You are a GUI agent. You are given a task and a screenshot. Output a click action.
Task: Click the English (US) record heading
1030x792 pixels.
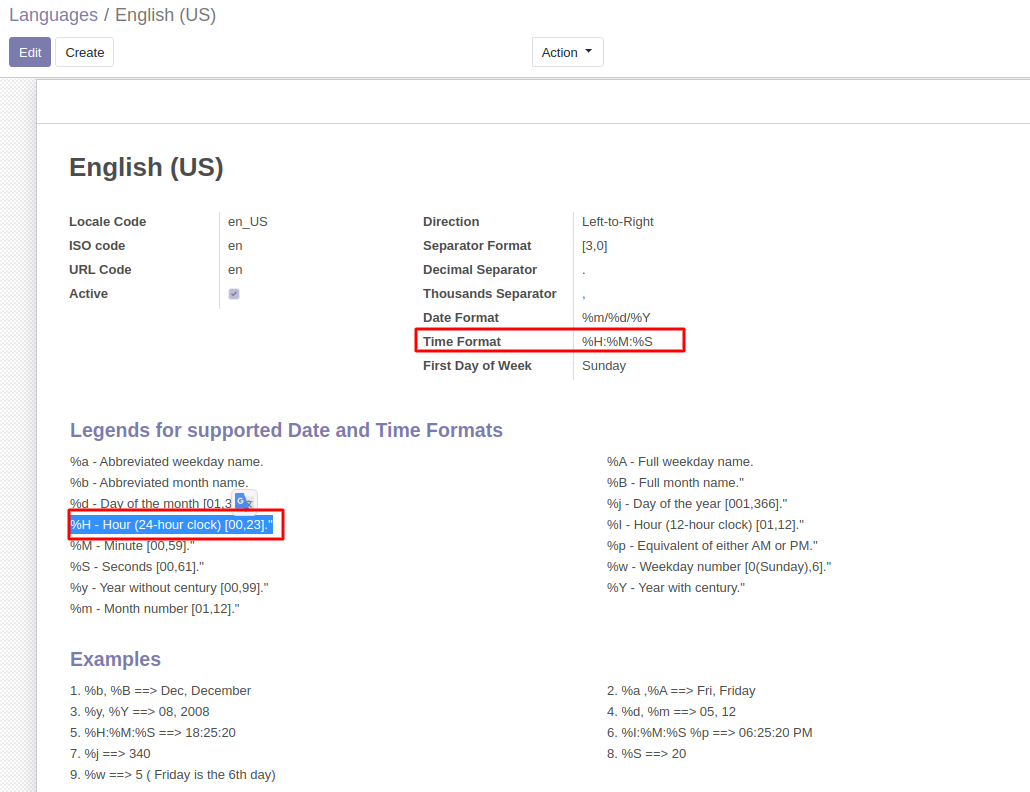pyautogui.click(x=146, y=167)
